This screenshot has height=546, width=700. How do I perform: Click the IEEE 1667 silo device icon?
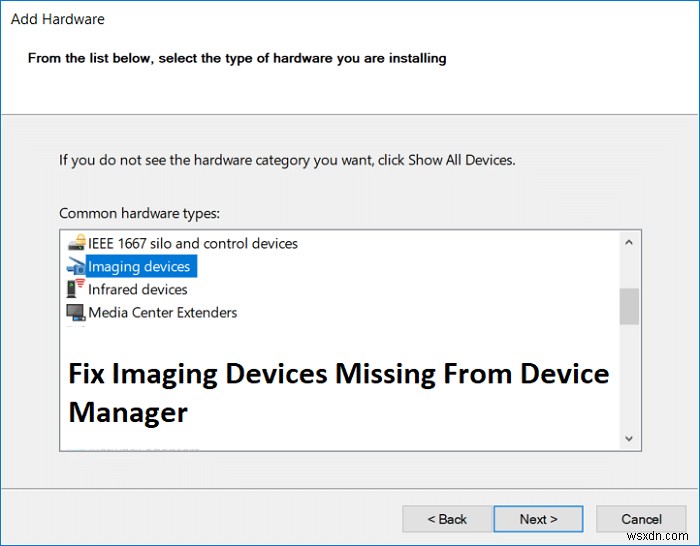(x=76, y=243)
